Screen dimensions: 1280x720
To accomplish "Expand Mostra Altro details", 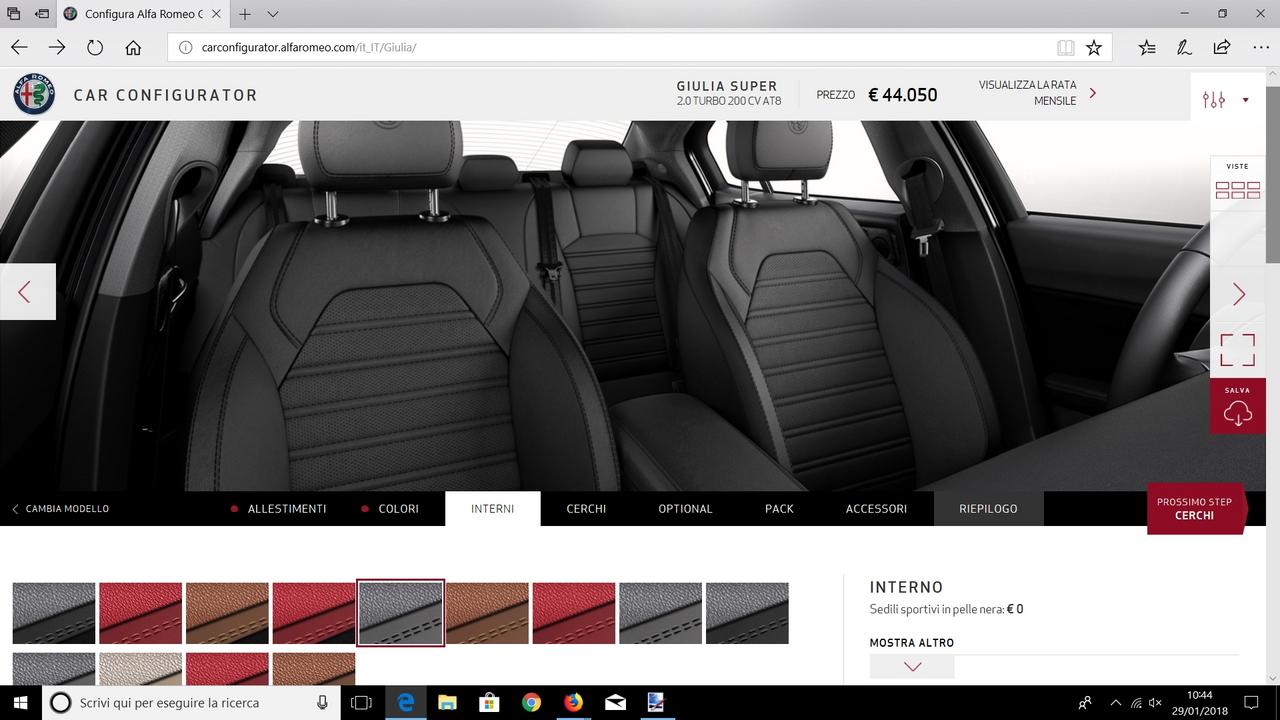I will coord(911,666).
